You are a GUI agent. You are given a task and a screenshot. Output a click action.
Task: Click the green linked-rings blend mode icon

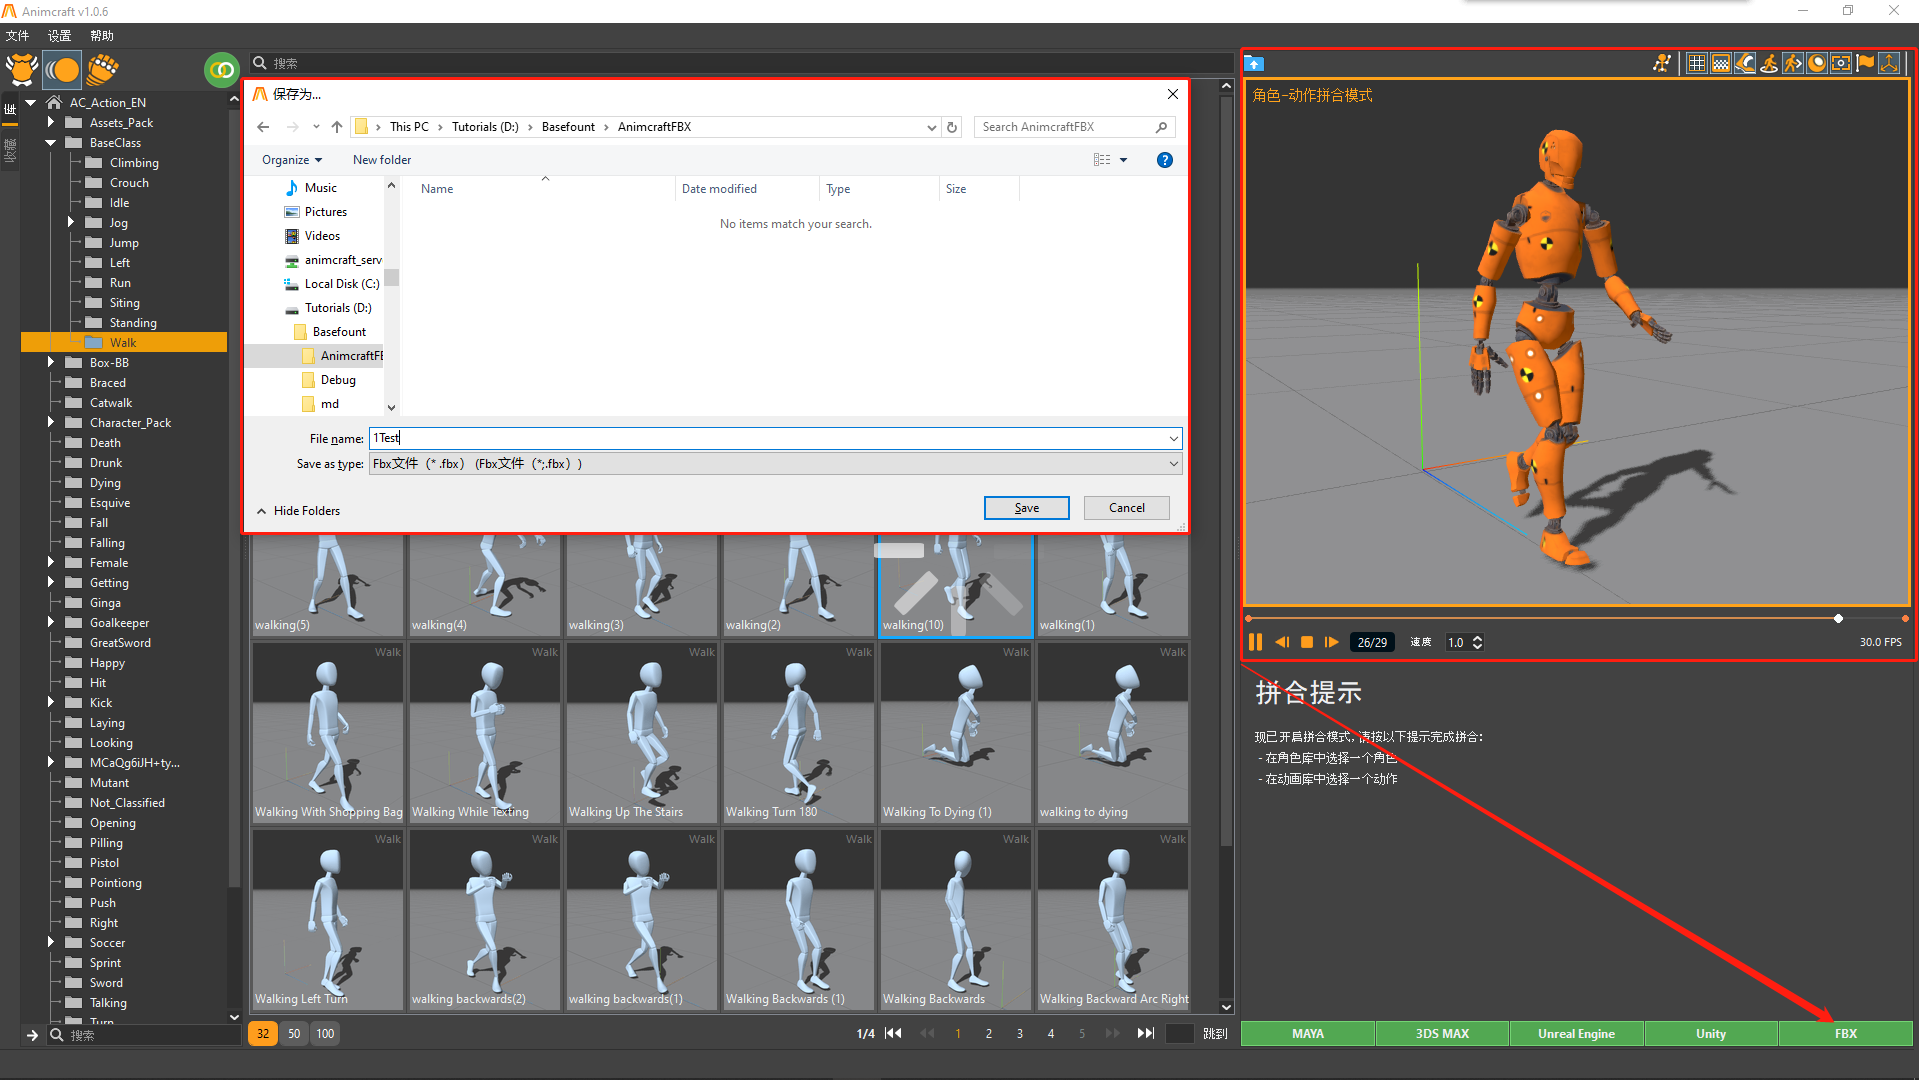tap(221, 69)
